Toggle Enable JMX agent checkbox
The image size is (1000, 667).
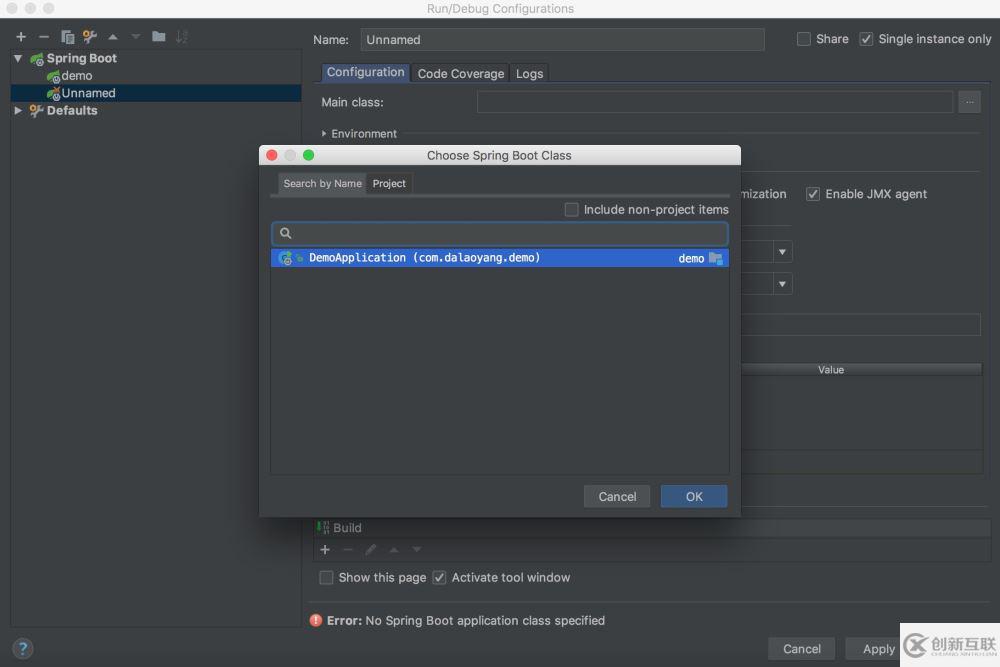click(812, 194)
